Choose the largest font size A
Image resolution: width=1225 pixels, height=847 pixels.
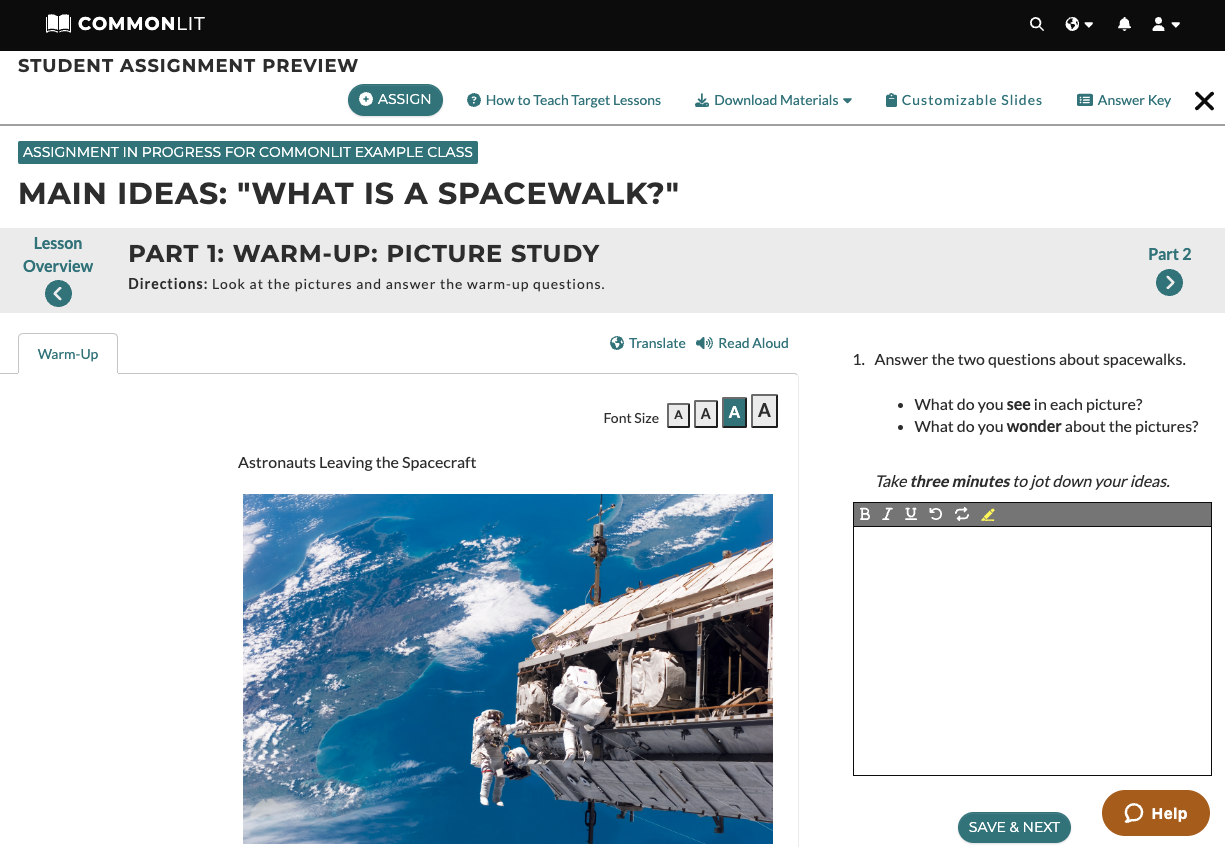click(x=764, y=411)
